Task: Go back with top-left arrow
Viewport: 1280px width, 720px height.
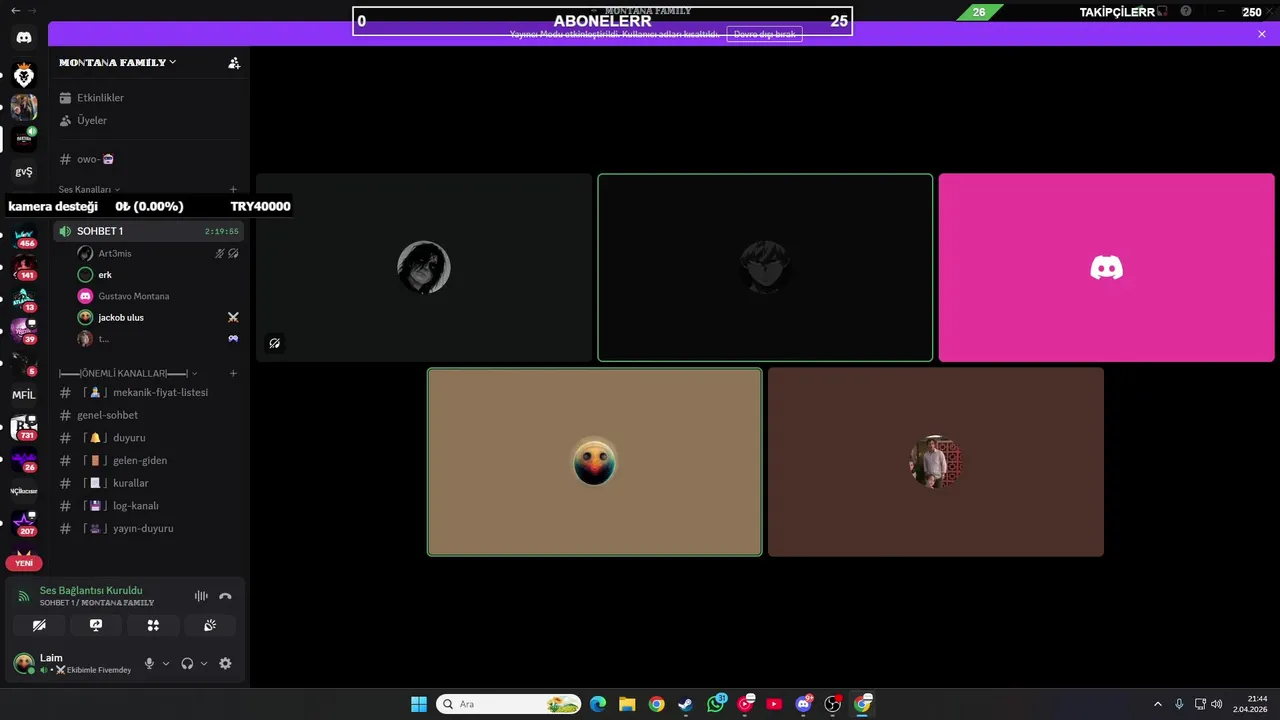Action: (x=15, y=10)
